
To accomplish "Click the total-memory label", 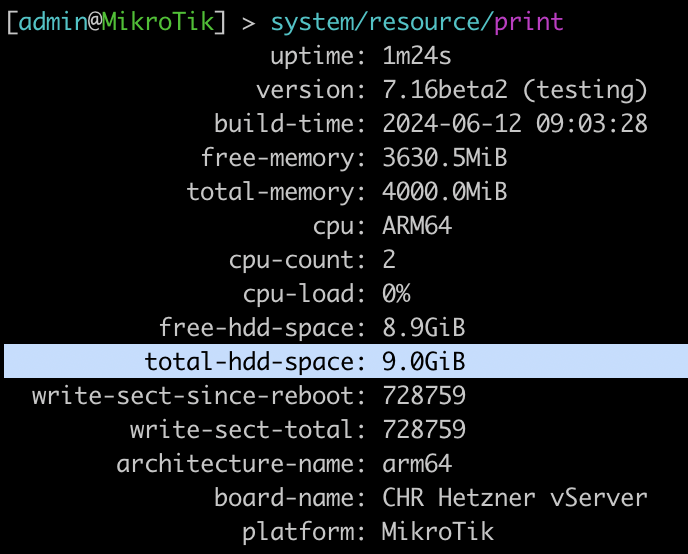I will tap(276, 193).
